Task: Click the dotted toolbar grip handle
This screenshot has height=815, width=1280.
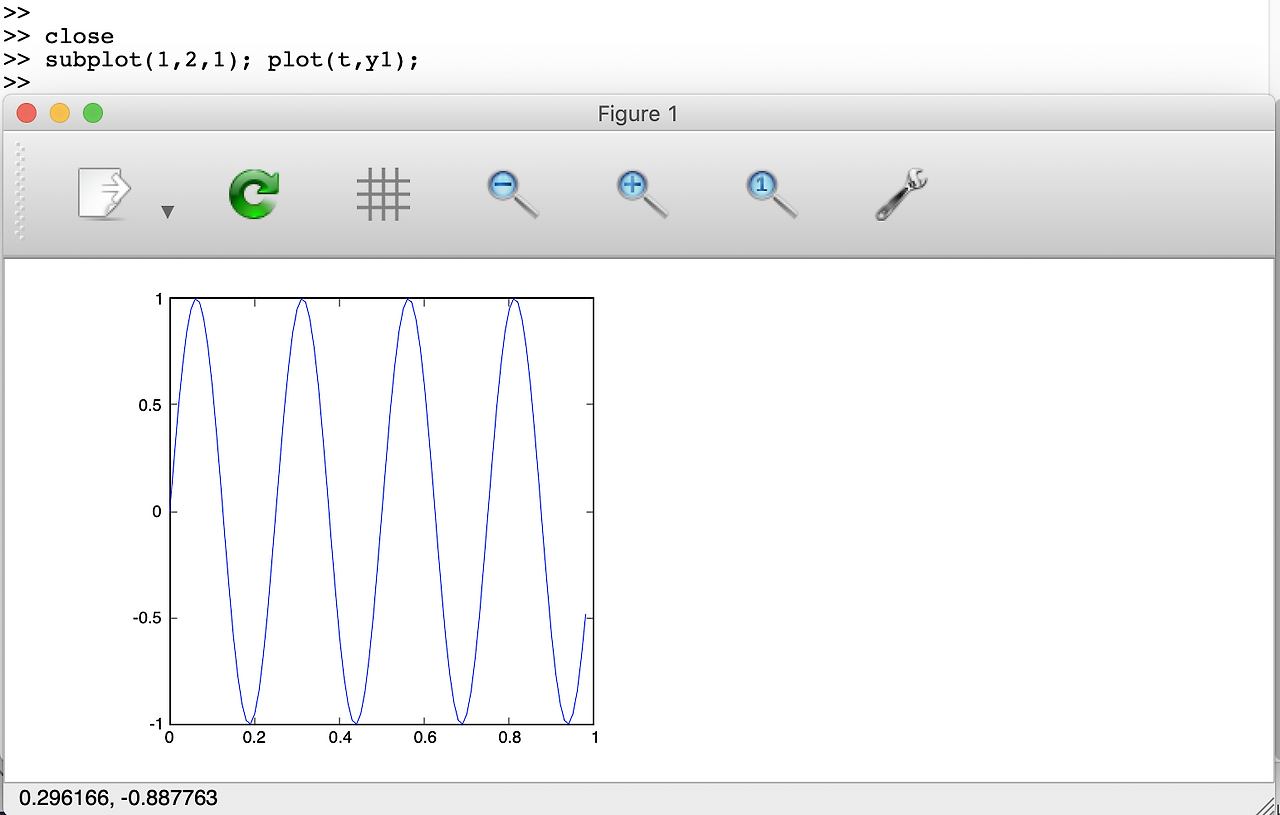Action: coord(18,192)
